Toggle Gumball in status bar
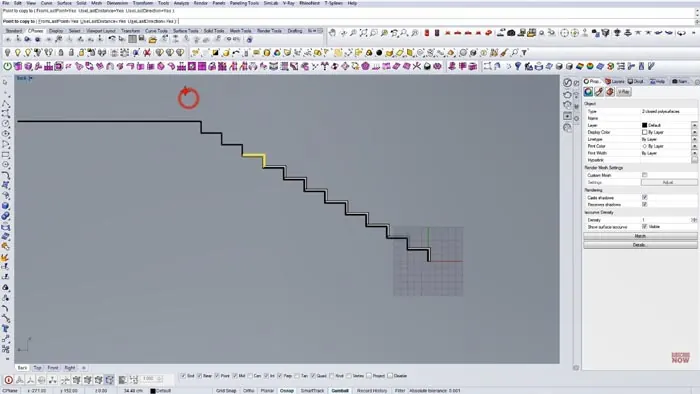 coord(340,390)
